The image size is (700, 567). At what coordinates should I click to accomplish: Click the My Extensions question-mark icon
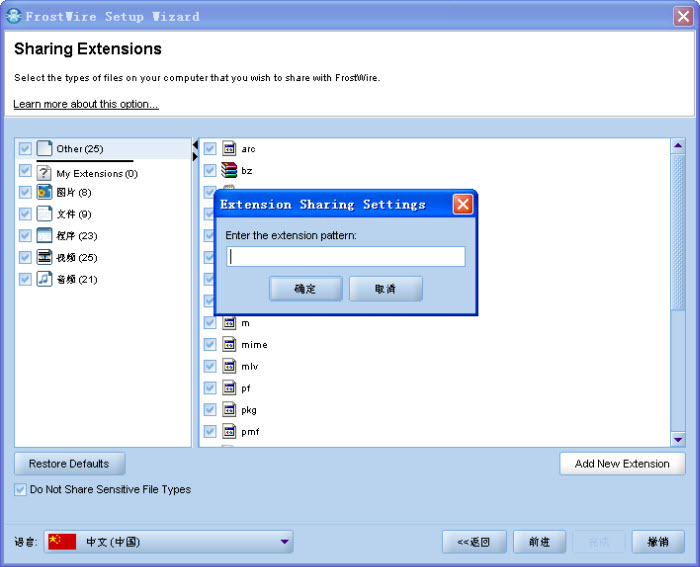pos(44,173)
